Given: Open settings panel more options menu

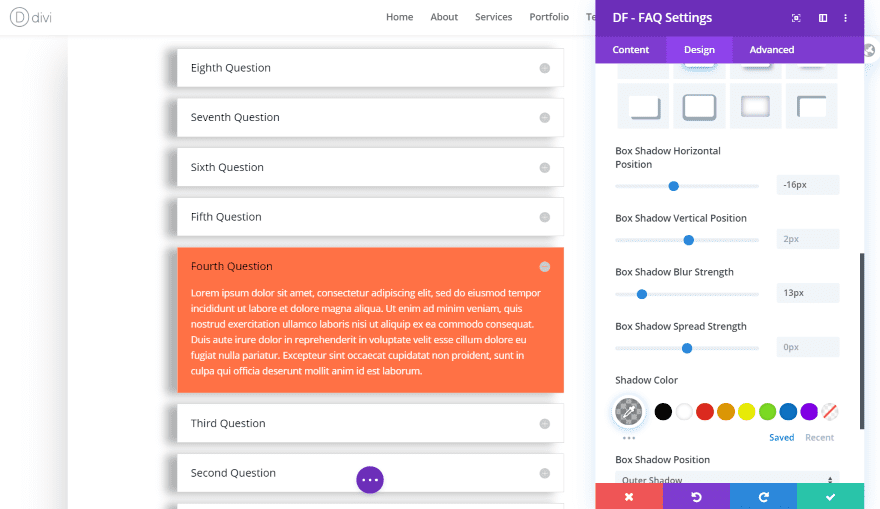Looking at the screenshot, I should pos(845,18).
